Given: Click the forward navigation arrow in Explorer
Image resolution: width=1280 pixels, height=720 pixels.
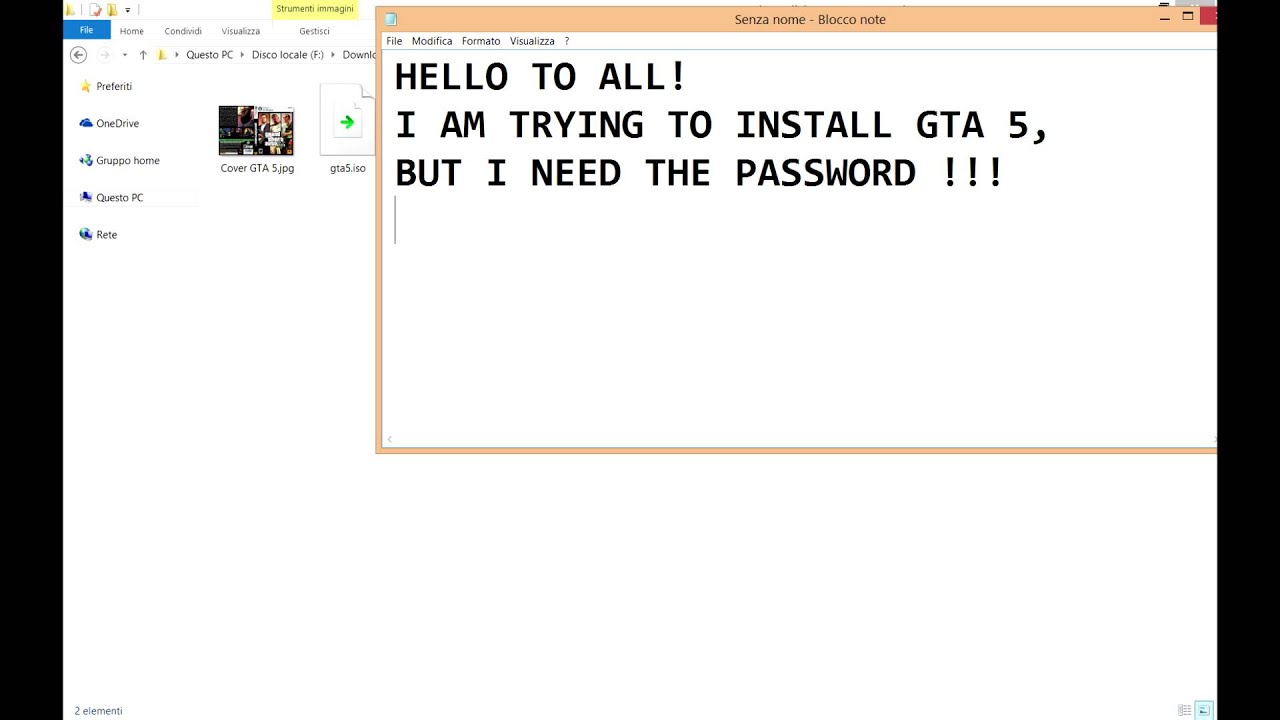Looking at the screenshot, I should point(105,55).
